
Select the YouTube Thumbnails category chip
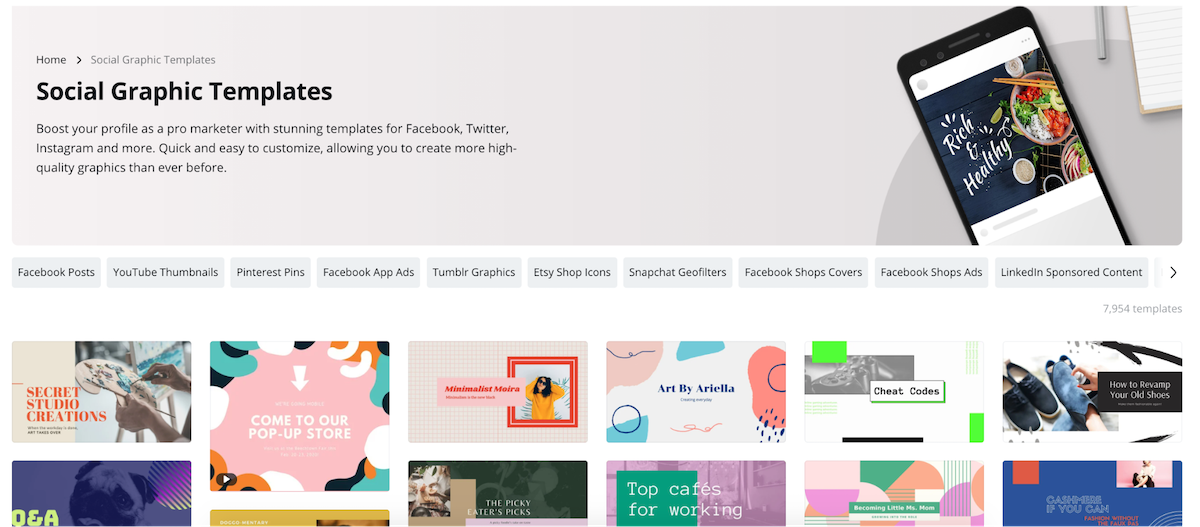tap(166, 272)
